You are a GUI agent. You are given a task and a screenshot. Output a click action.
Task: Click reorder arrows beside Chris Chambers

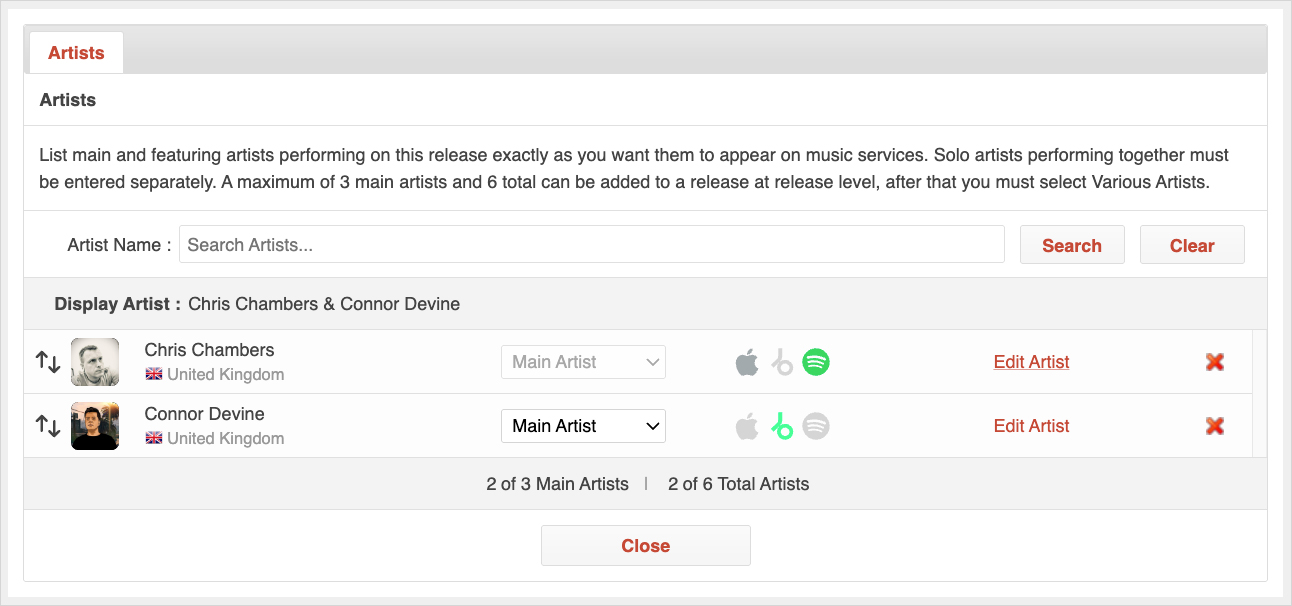coord(48,362)
